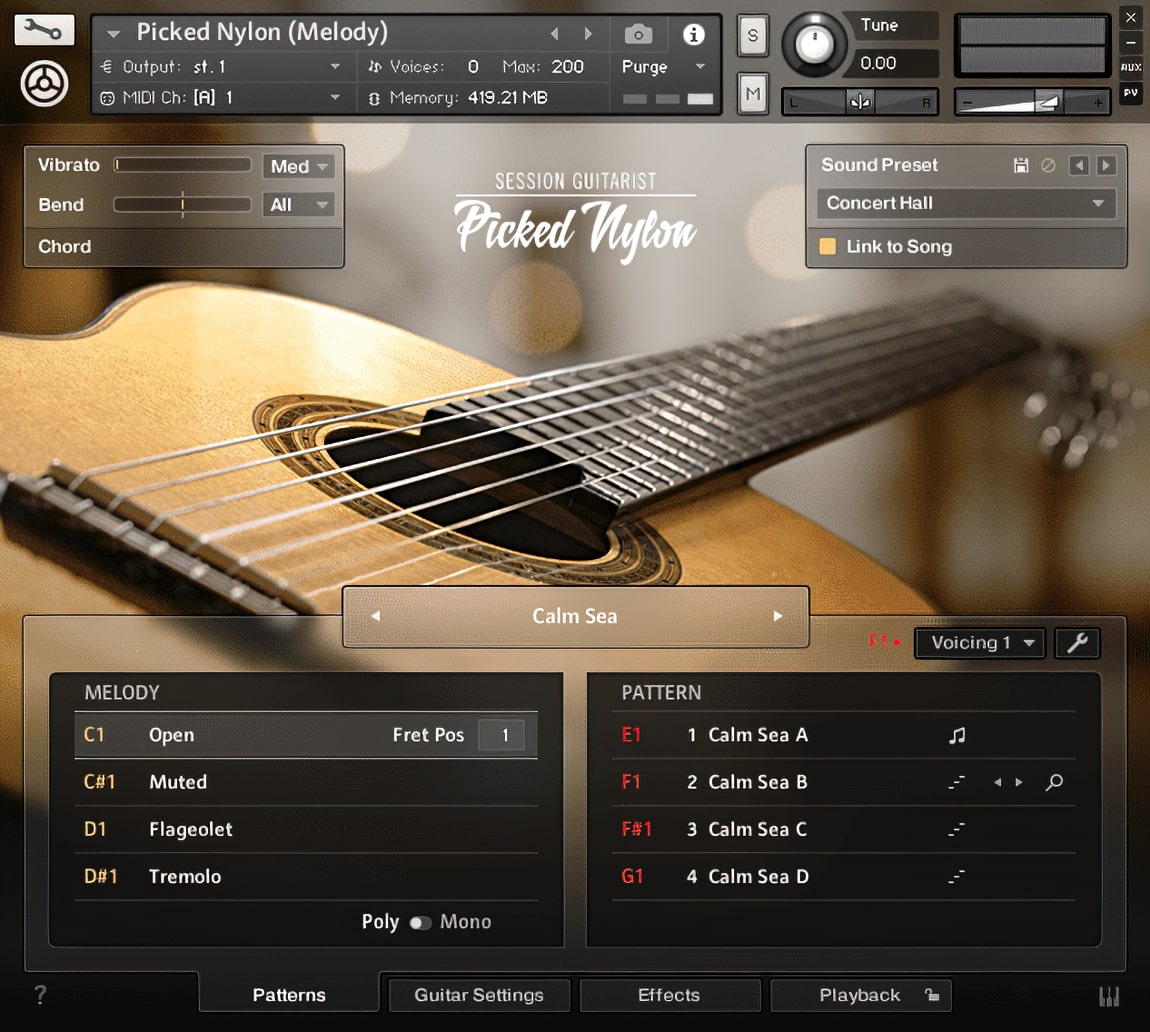Click the pattern icon for Calm Sea D
Screen dimensions: 1150x1032
[x=956, y=877]
